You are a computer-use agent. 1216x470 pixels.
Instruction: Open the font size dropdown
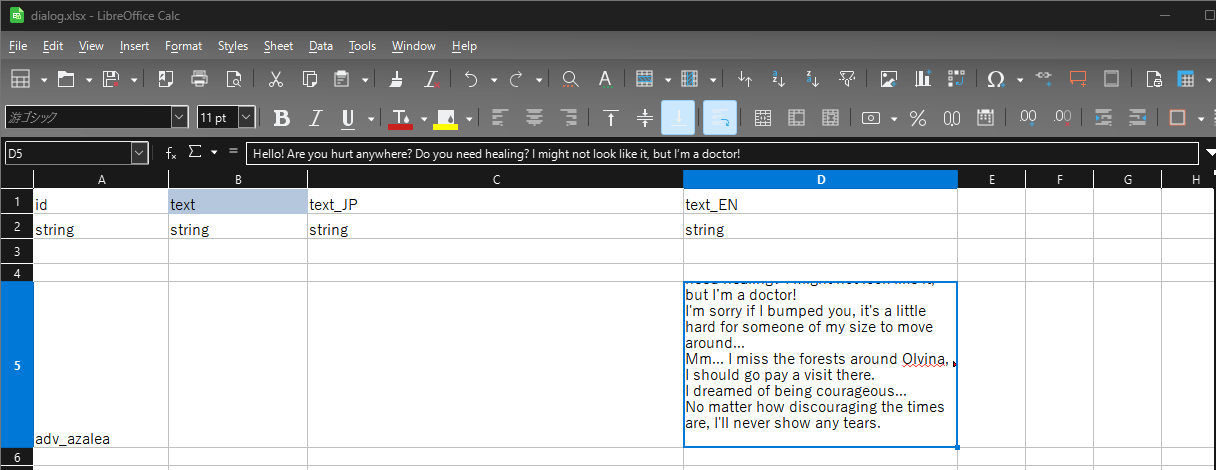245,118
